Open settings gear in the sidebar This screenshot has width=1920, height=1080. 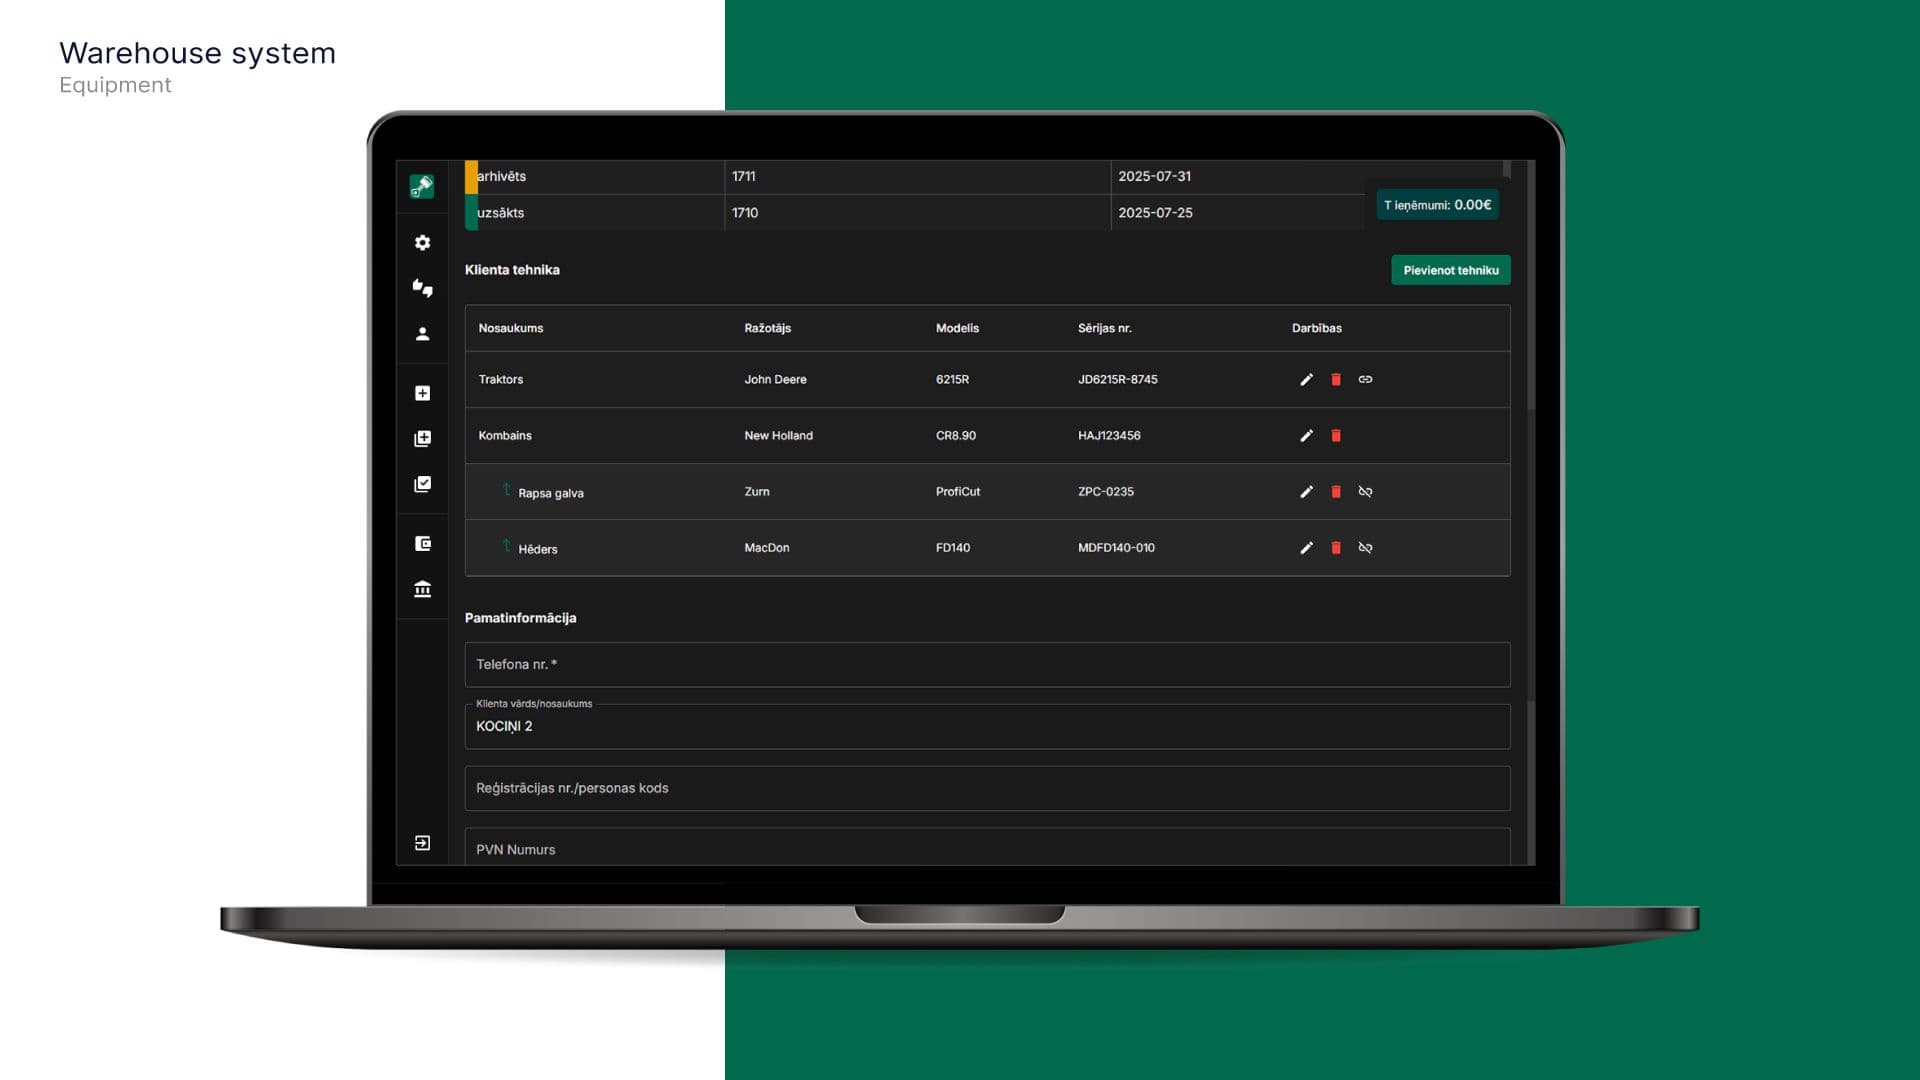click(x=422, y=243)
